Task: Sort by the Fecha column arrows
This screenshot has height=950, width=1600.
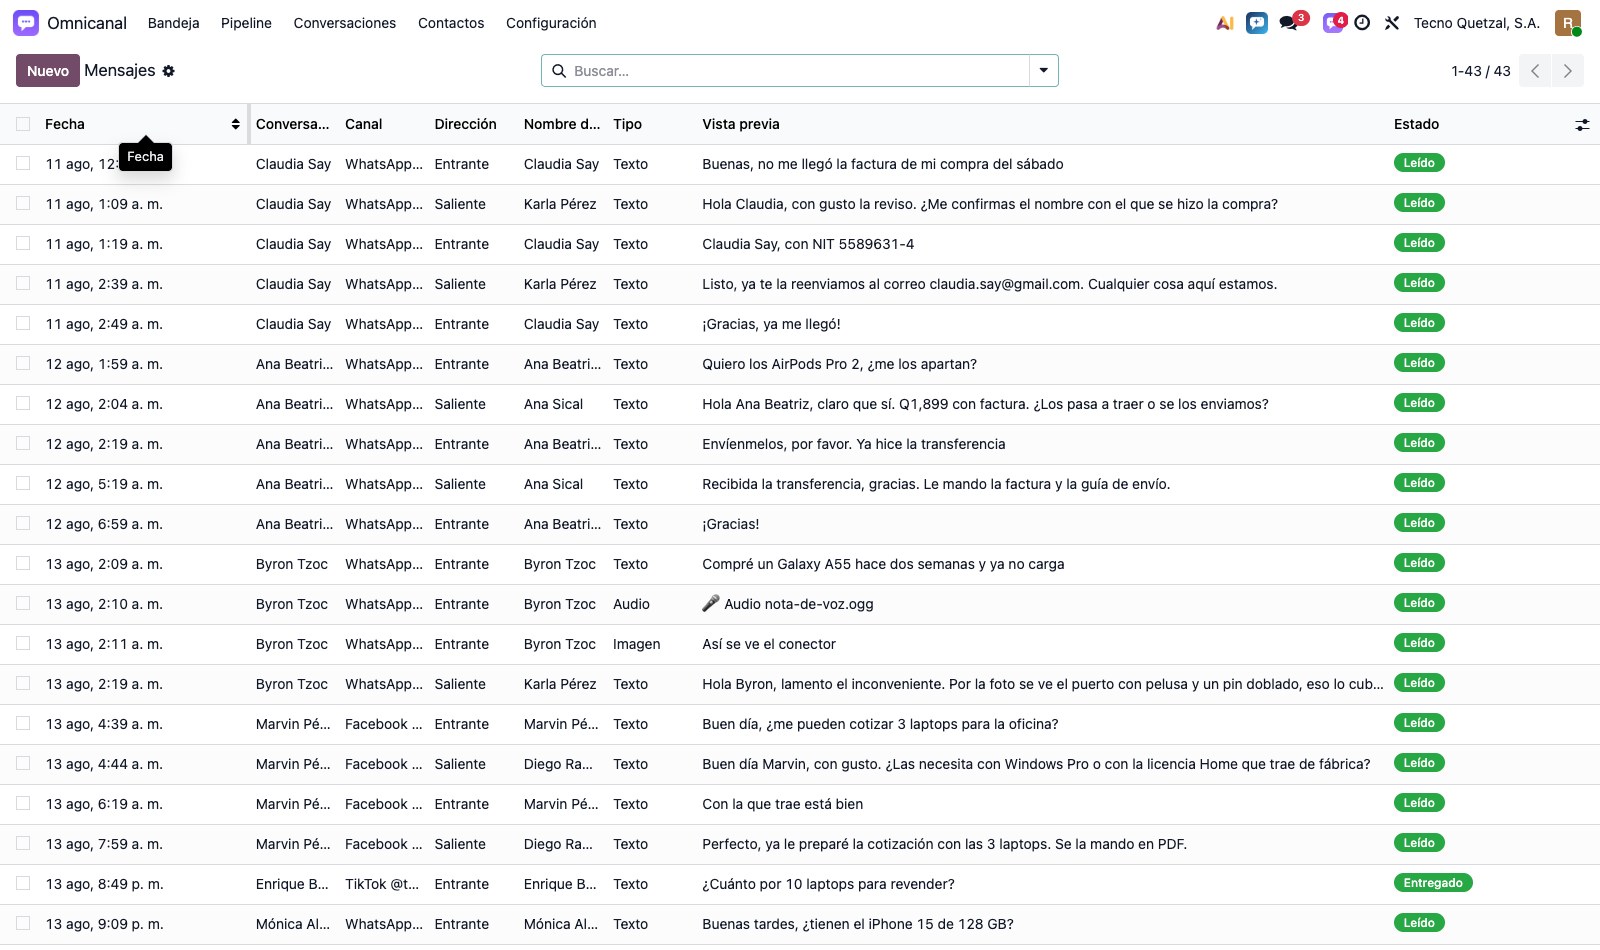Action: [236, 124]
